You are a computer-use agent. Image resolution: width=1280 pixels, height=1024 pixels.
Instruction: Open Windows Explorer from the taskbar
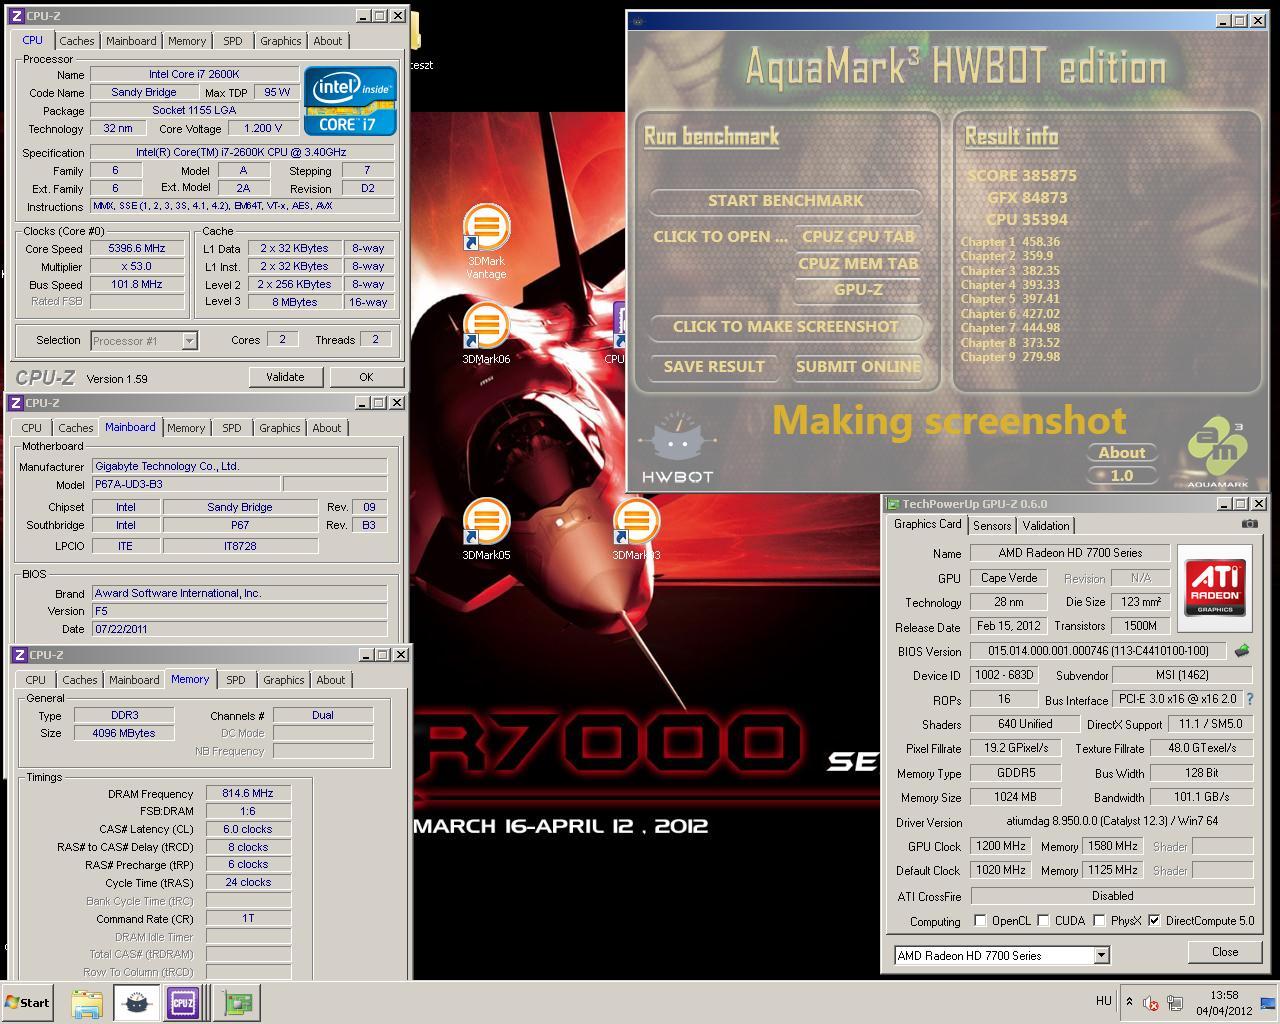point(87,1002)
